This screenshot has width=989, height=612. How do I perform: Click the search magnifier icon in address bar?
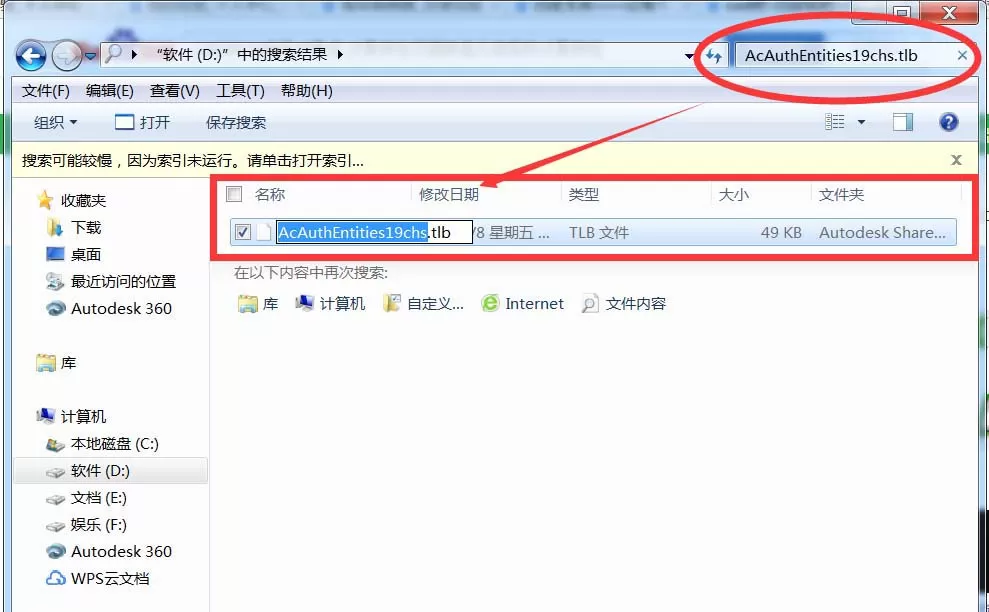114,54
